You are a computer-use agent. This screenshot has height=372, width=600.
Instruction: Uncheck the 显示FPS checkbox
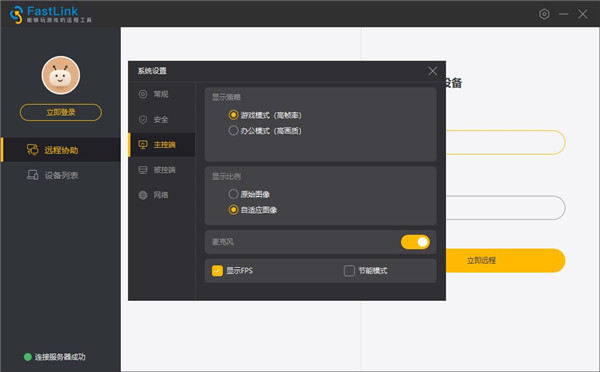pyautogui.click(x=217, y=271)
